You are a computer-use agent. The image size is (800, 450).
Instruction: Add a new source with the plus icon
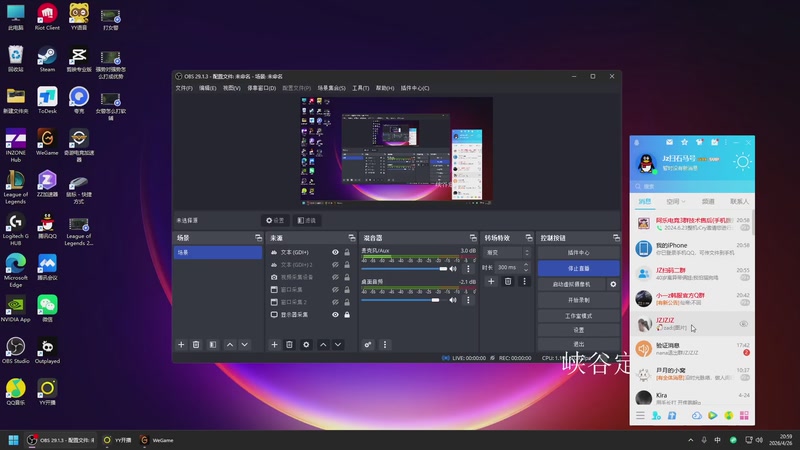click(x=274, y=345)
